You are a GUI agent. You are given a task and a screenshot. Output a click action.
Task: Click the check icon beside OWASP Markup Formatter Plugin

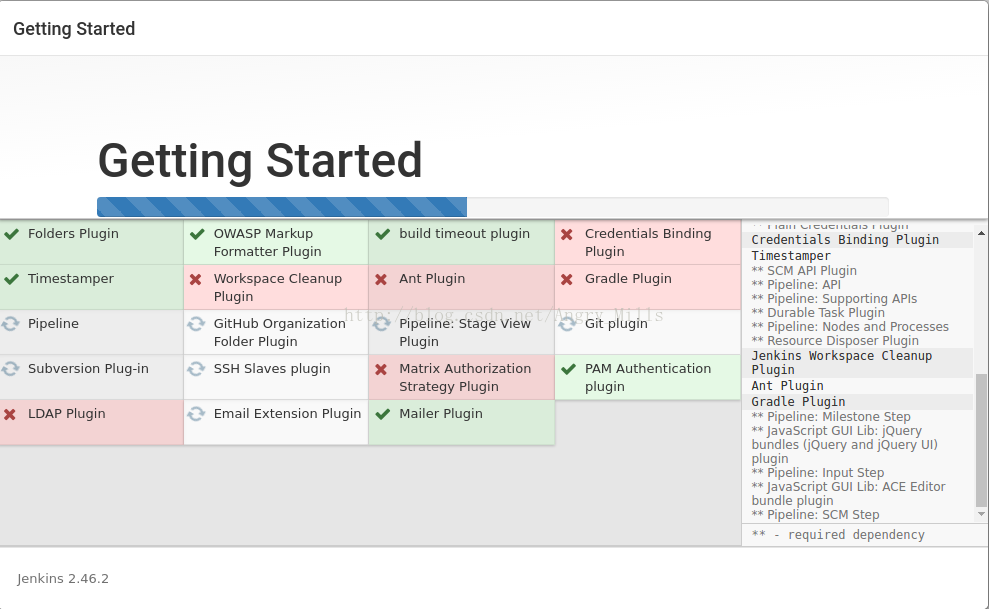tap(197, 234)
